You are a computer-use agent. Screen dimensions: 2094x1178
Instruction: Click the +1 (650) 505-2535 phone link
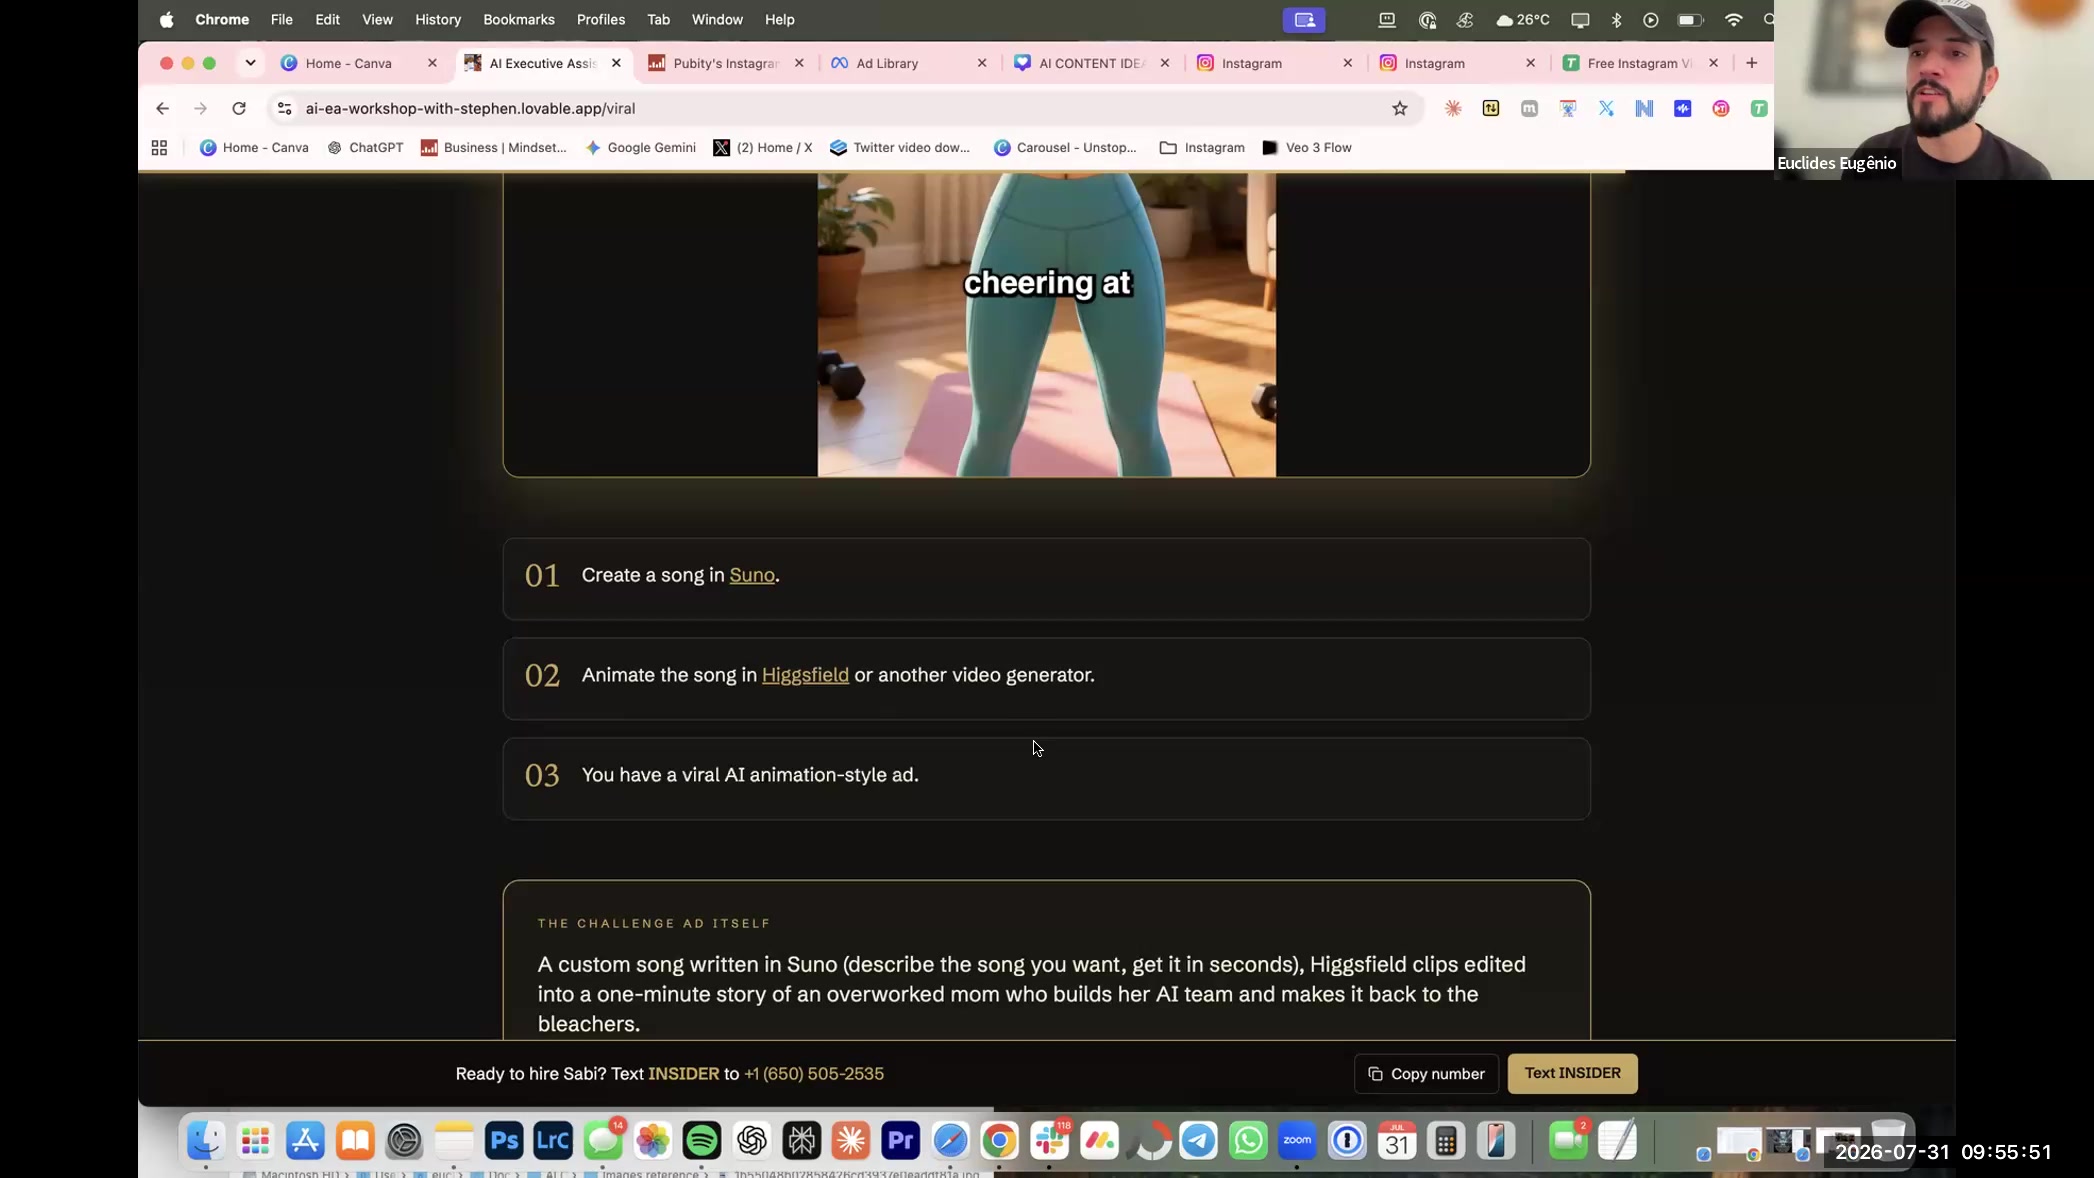coord(814,1074)
